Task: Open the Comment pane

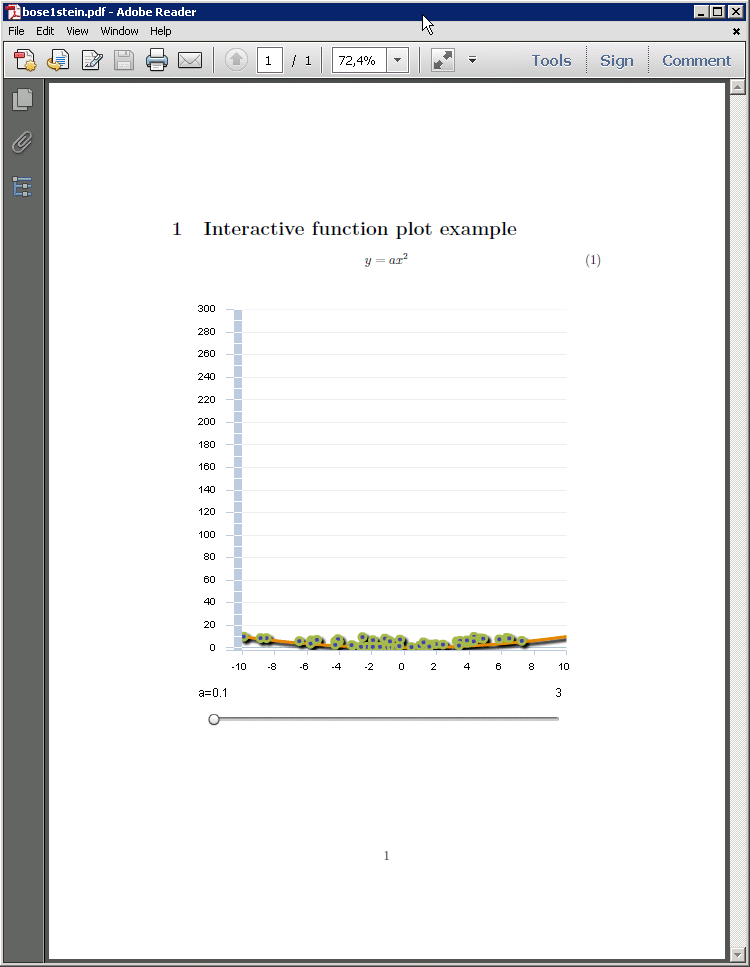Action: point(696,60)
